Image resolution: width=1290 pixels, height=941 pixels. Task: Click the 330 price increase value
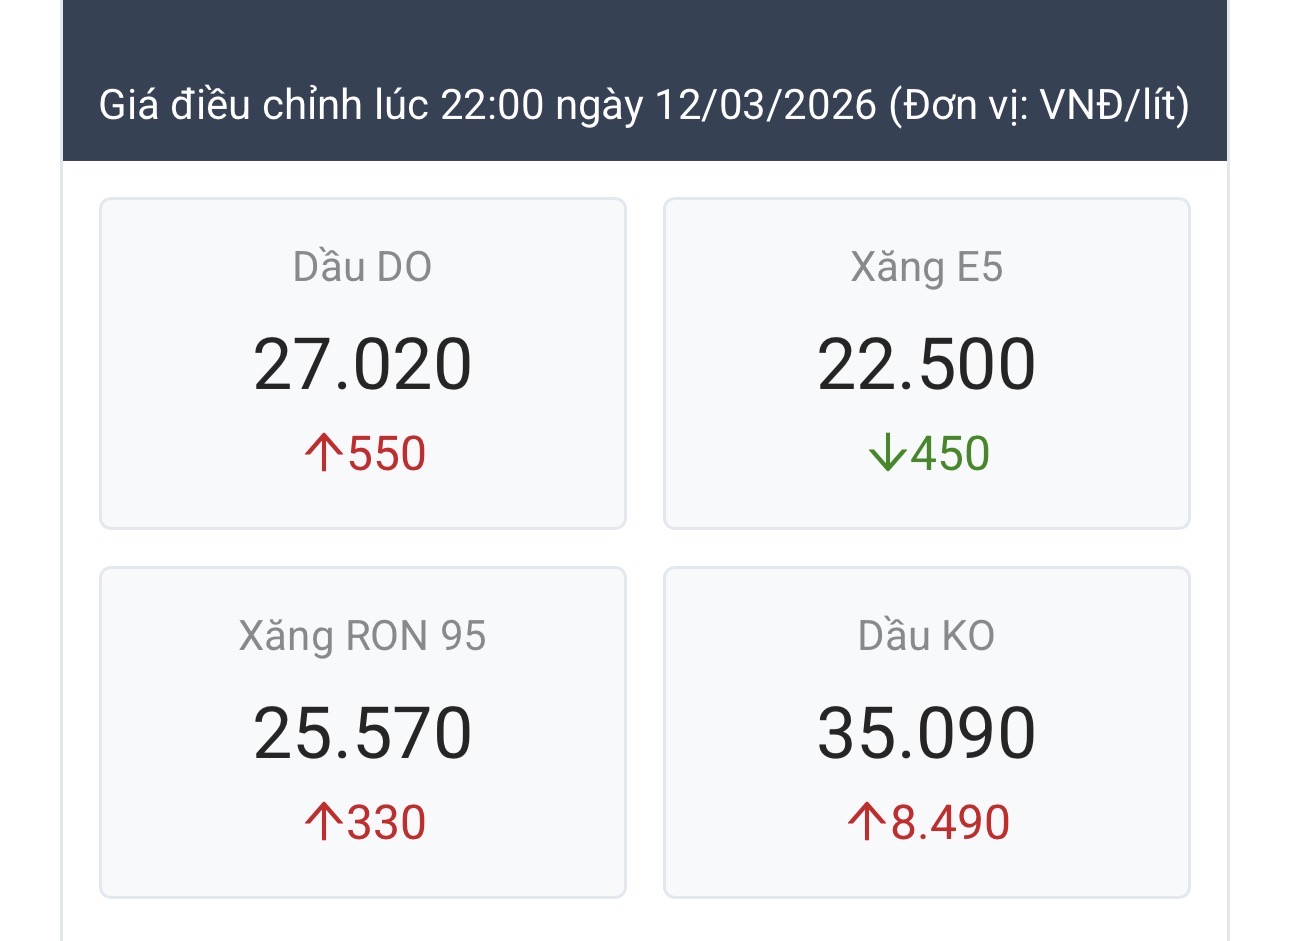pos(387,823)
